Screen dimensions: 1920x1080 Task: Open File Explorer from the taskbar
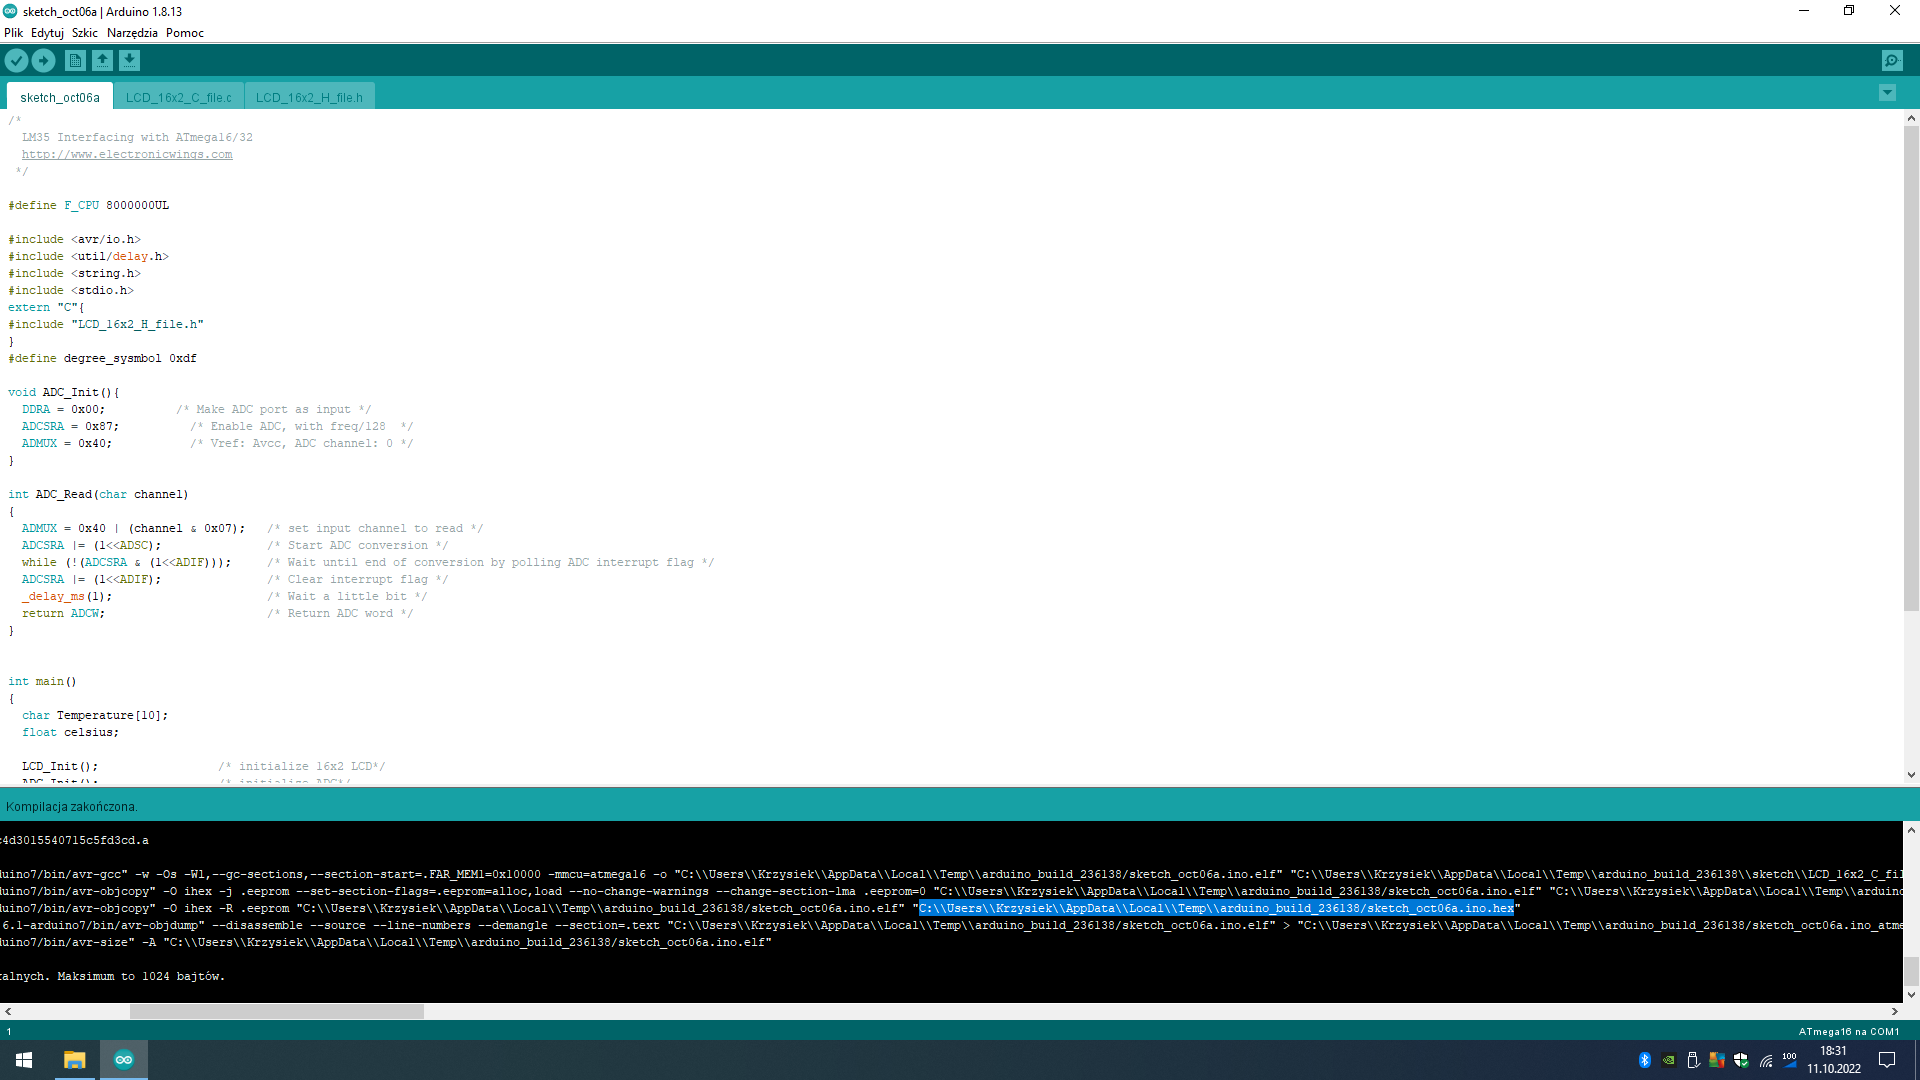(74, 1060)
